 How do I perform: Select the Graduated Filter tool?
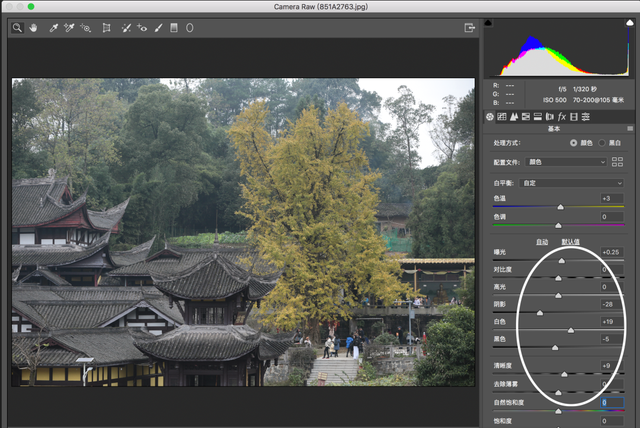click(174, 28)
